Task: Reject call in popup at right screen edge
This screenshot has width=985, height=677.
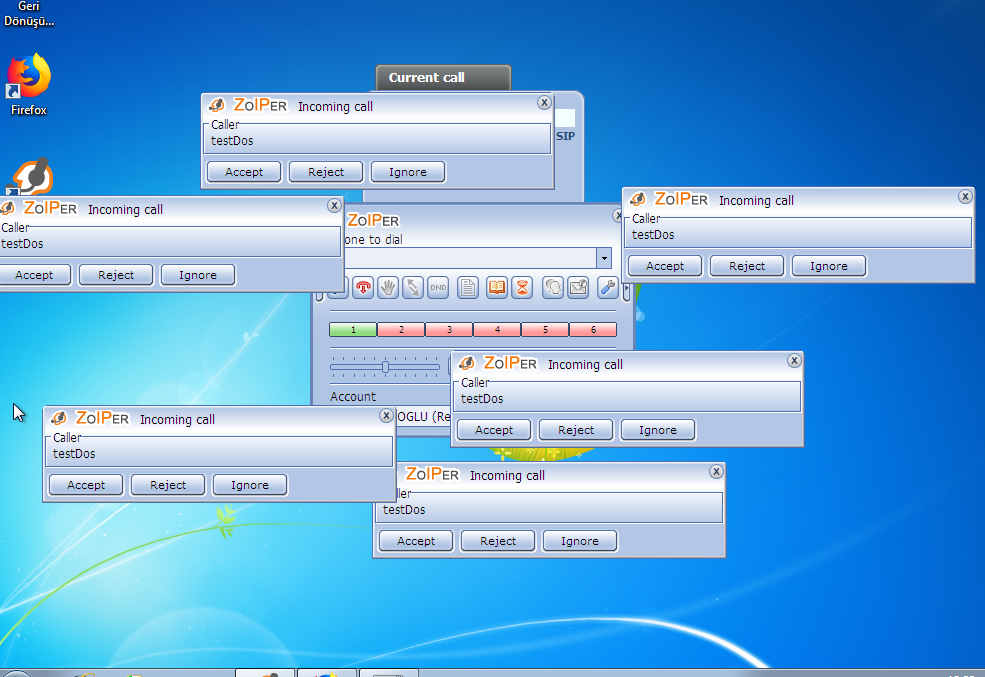Action: [x=747, y=266]
